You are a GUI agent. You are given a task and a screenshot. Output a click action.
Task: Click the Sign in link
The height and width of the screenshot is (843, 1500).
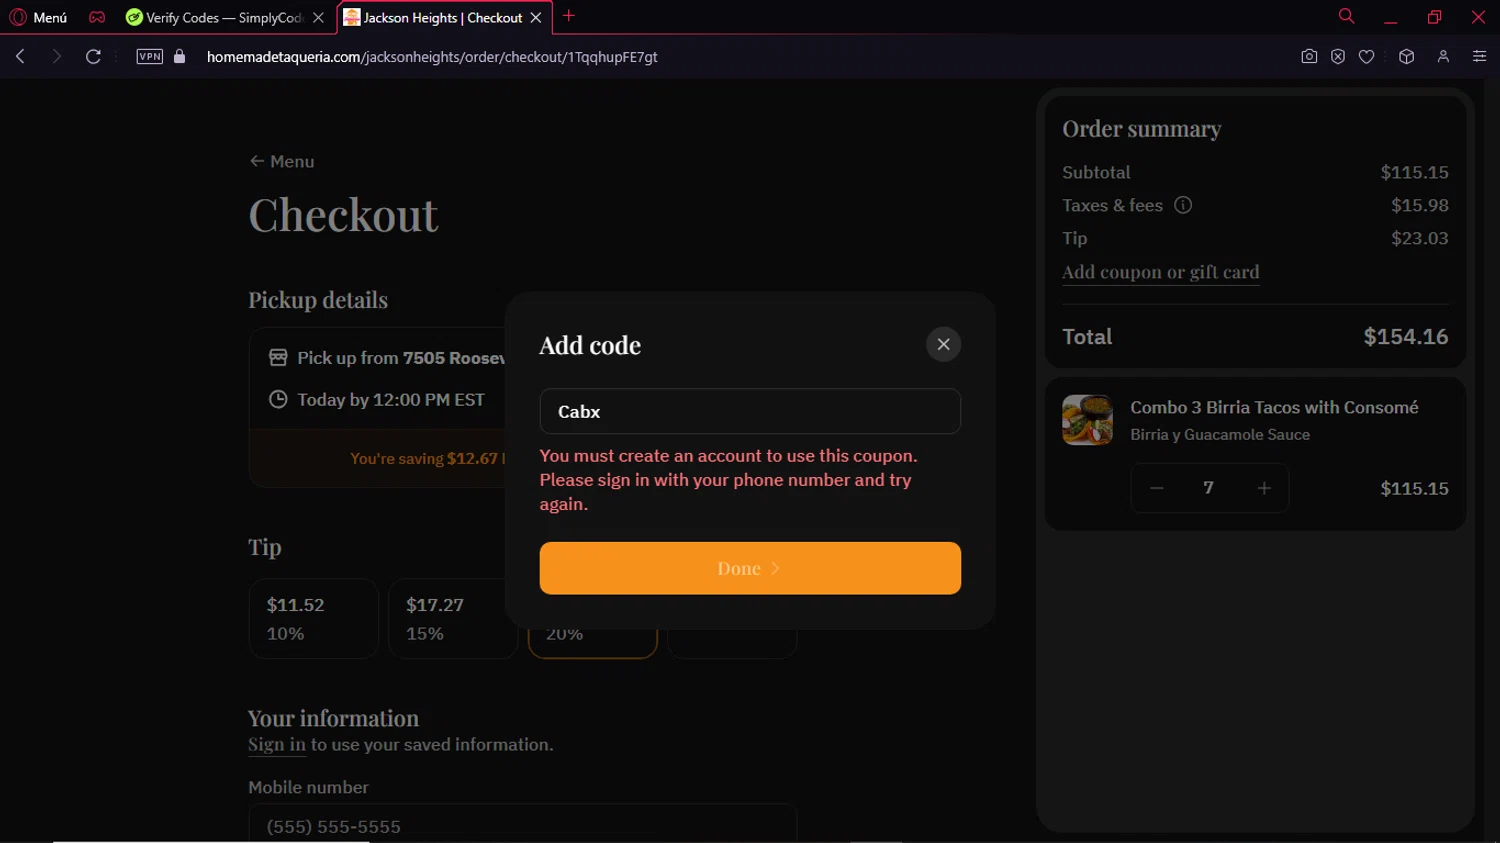[277, 745]
